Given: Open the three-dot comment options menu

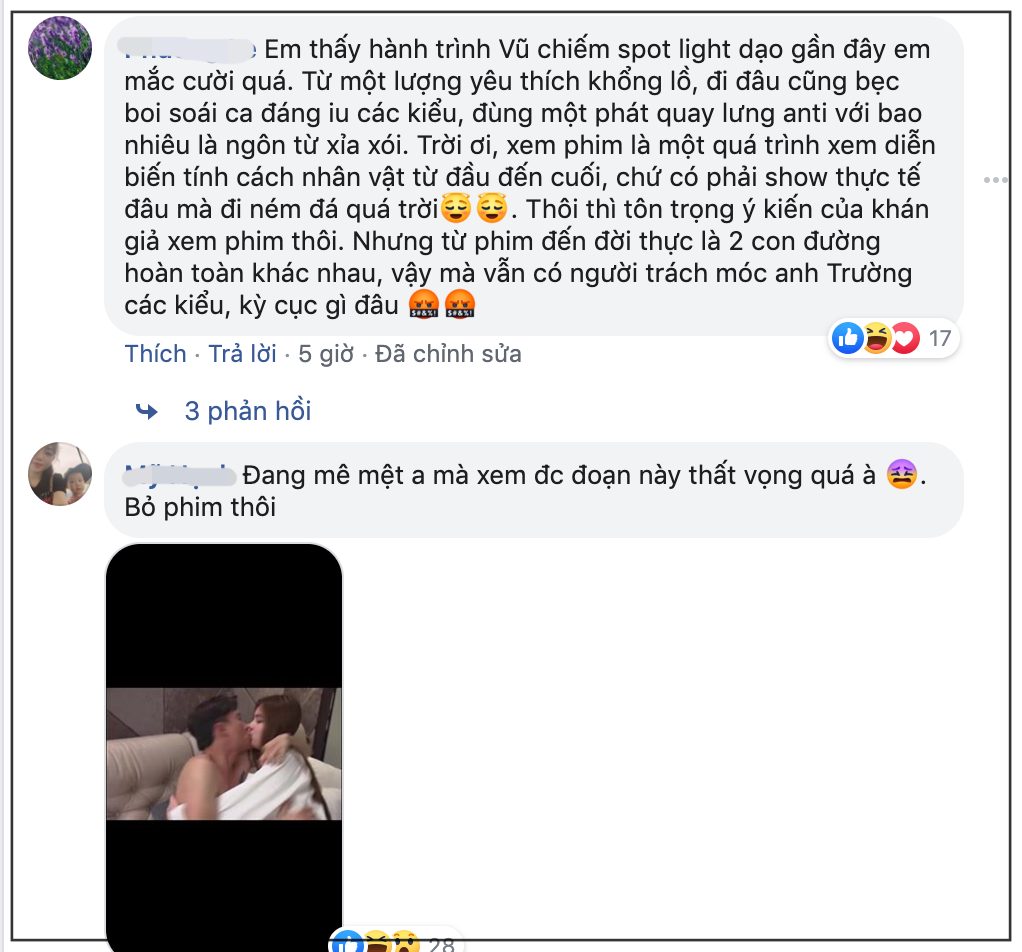Looking at the screenshot, I should click(x=995, y=180).
